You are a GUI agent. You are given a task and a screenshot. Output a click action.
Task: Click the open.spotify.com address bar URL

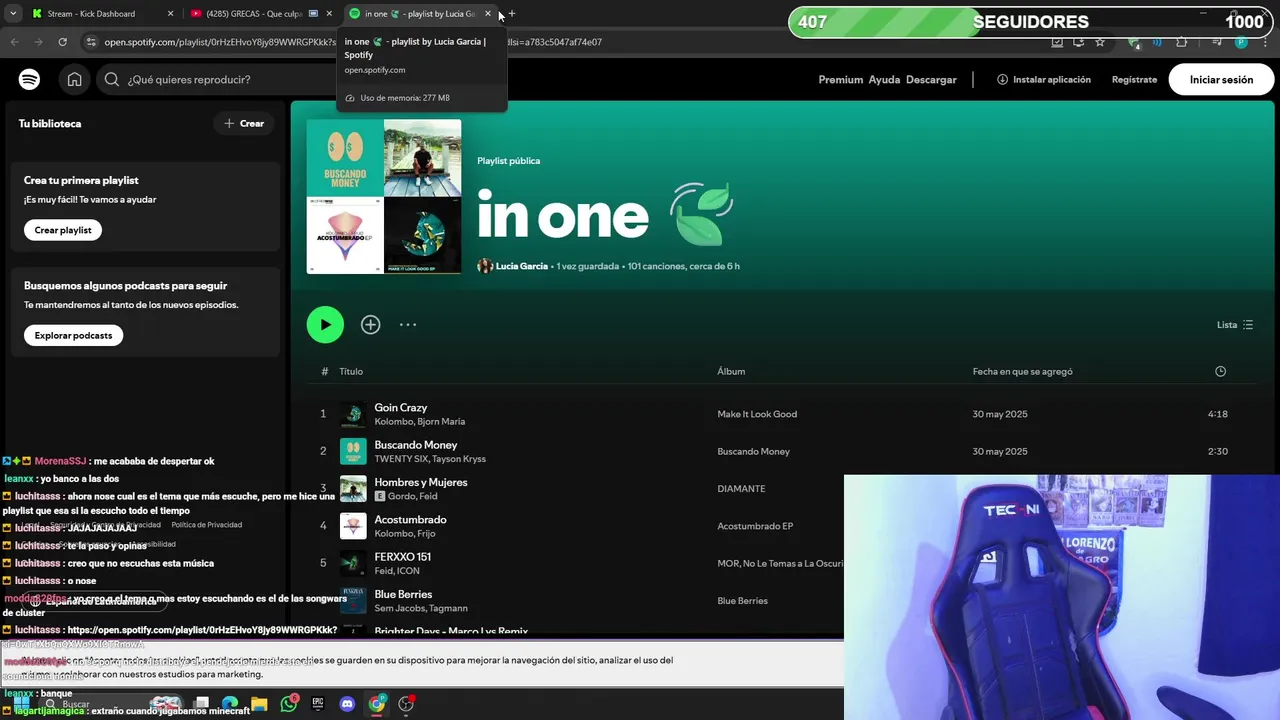coord(353,42)
